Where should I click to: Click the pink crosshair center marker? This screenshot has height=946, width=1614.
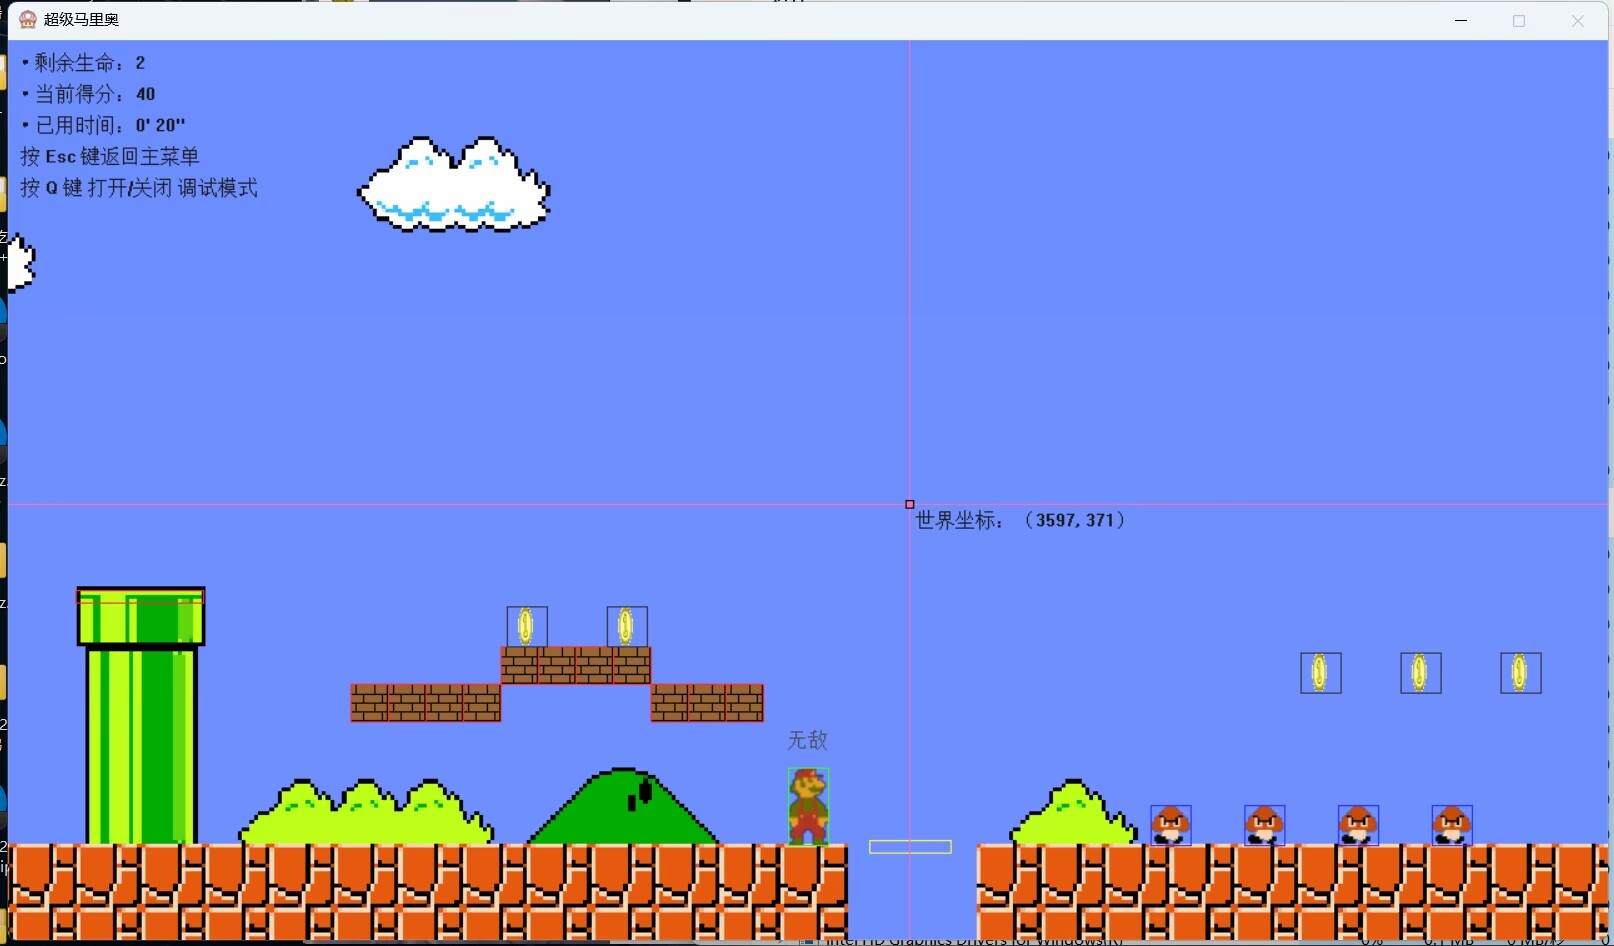click(x=909, y=504)
